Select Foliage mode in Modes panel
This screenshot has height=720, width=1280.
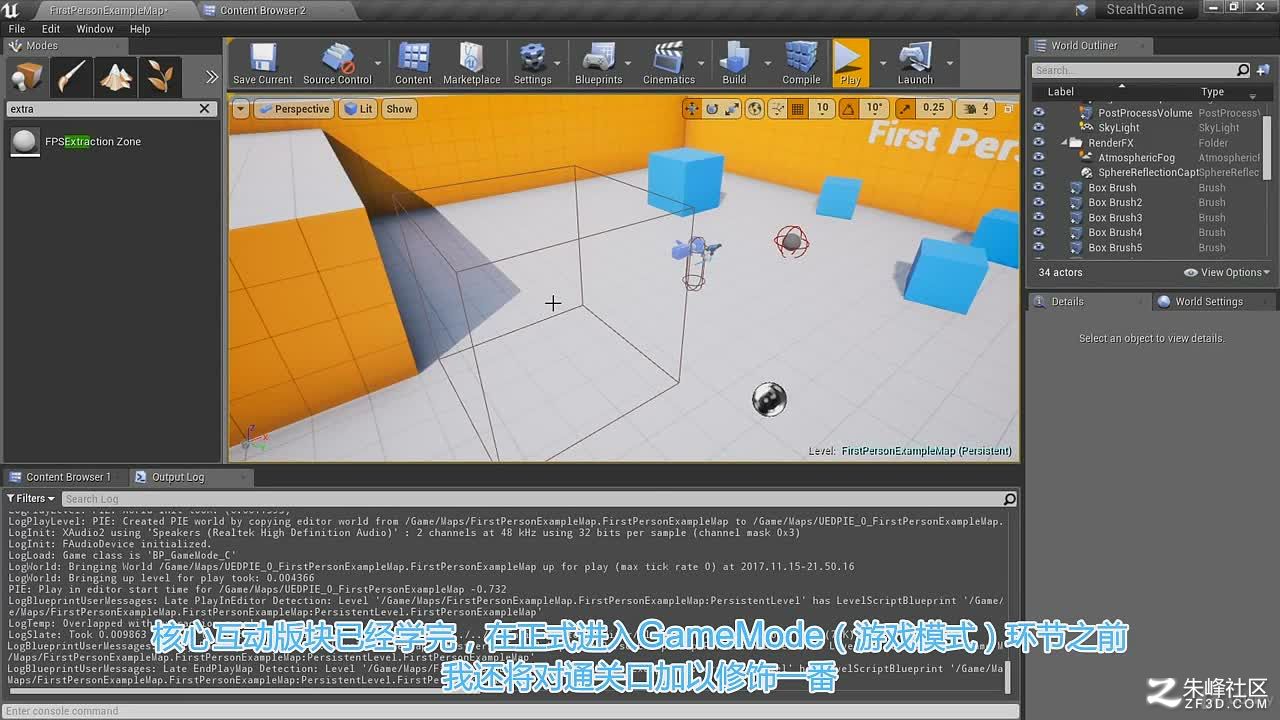pos(160,76)
